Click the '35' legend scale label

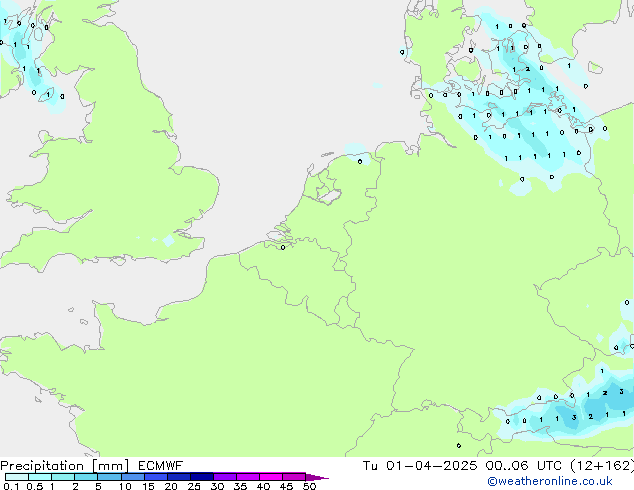coord(240,486)
